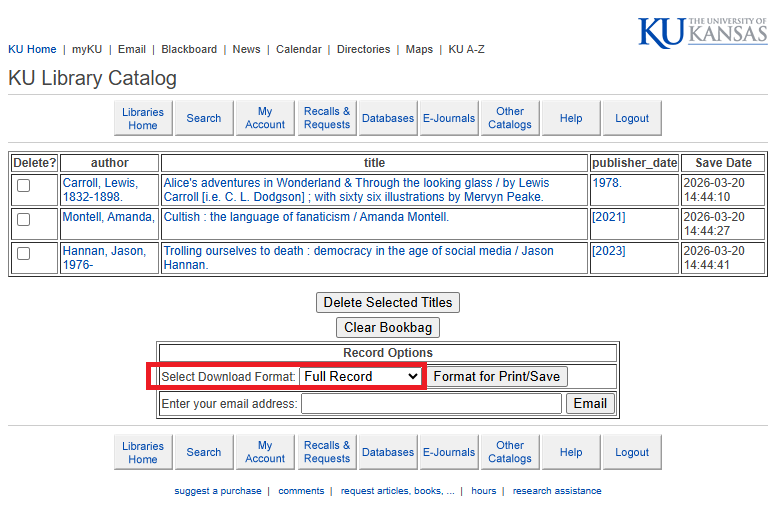
Task: Open the Select Download Format dropdown
Action: click(x=360, y=377)
